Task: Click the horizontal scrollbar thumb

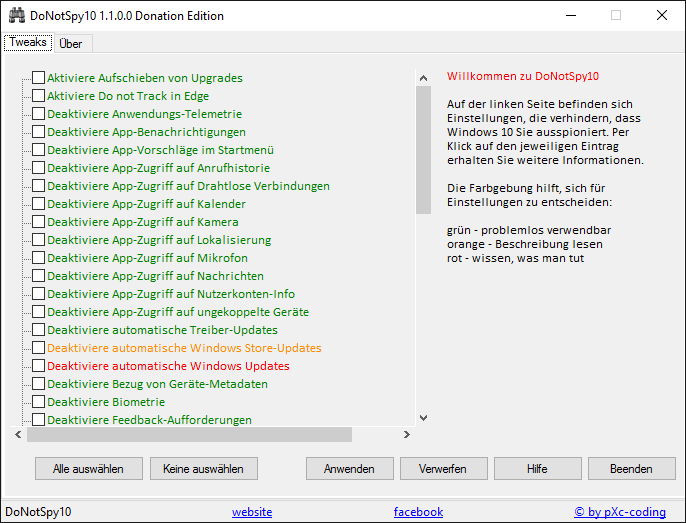Action: (189, 434)
